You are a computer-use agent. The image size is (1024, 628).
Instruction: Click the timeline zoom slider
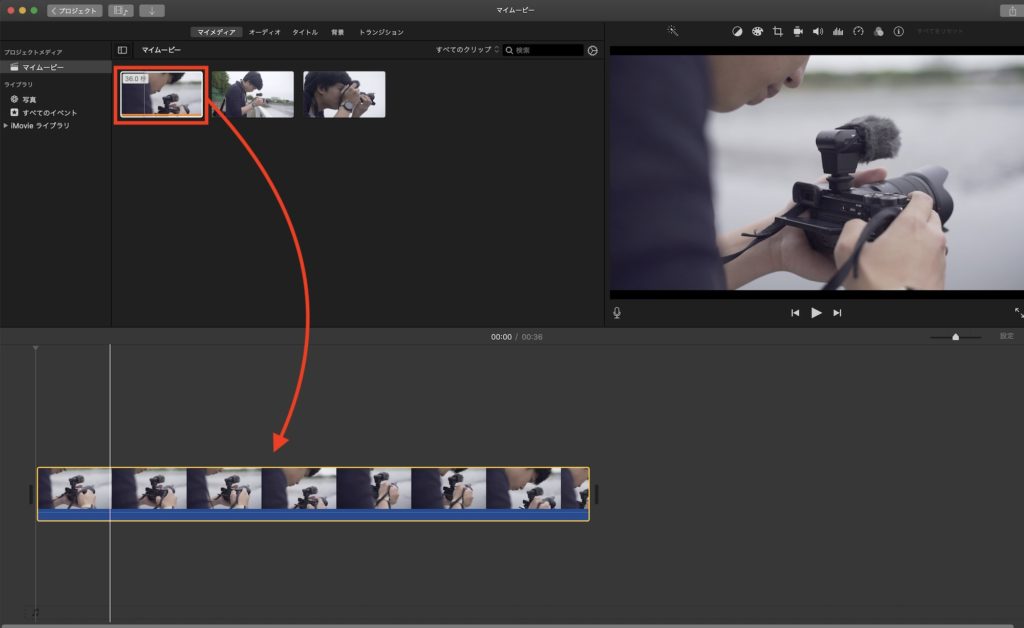click(955, 337)
